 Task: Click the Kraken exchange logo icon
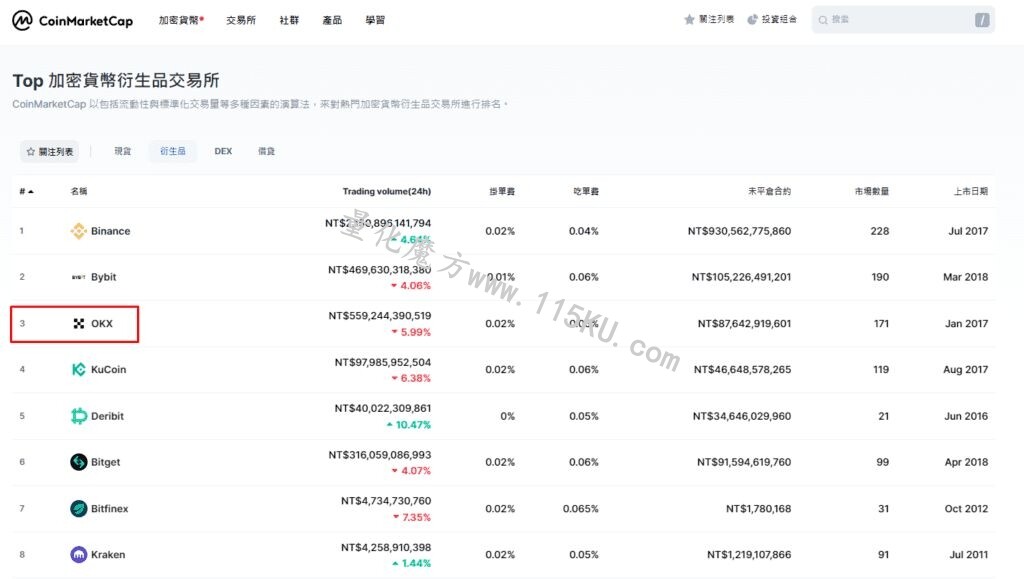[78, 555]
